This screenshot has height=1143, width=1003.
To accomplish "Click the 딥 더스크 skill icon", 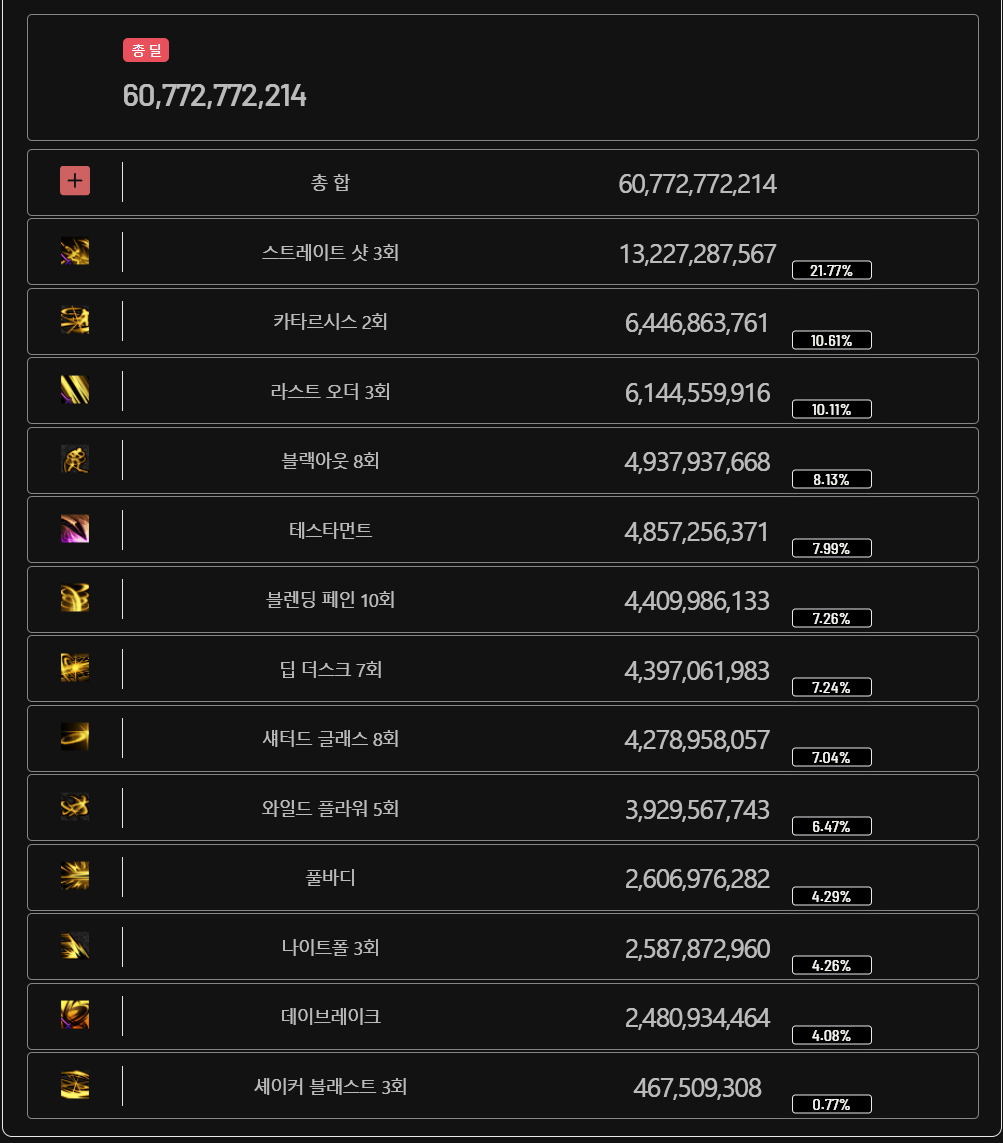I will click(75, 668).
